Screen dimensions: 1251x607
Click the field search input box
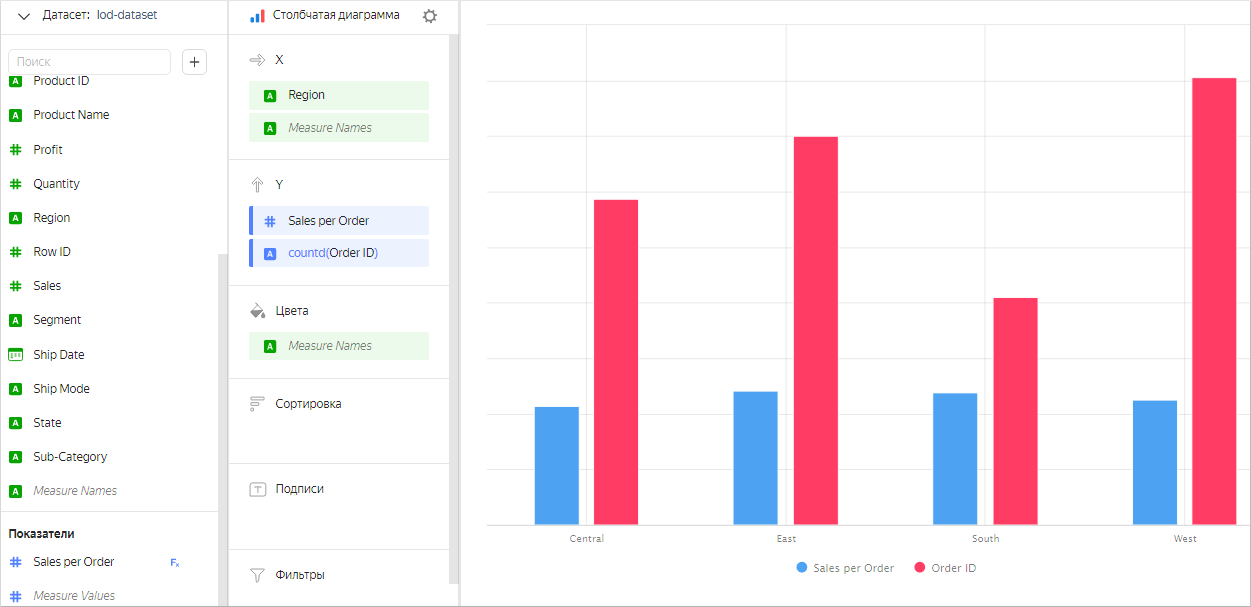89,62
